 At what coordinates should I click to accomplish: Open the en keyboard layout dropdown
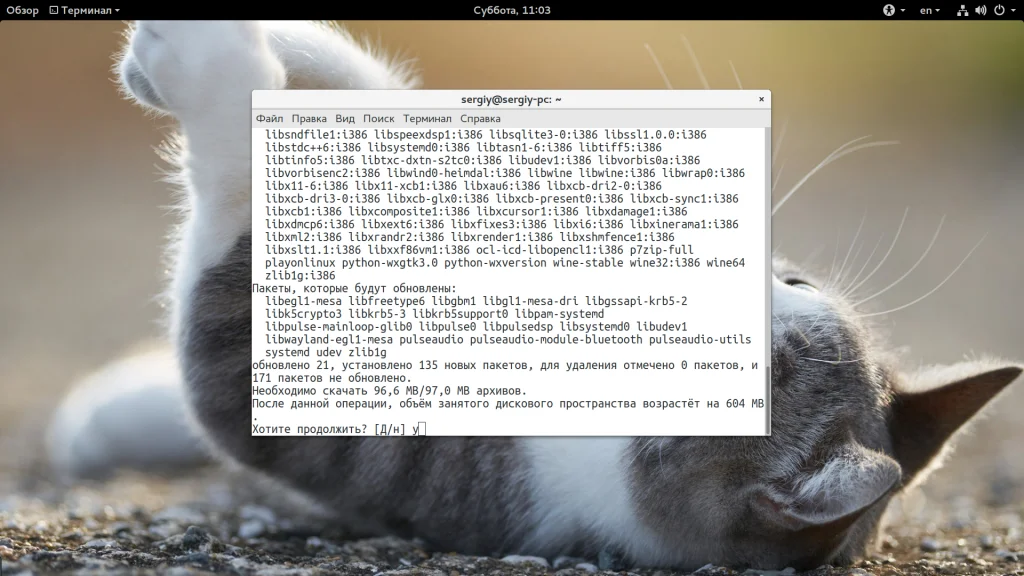pyautogui.click(x=929, y=10)
